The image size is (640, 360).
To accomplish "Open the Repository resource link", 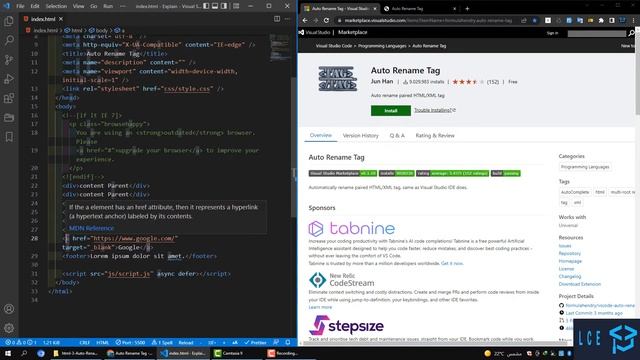I will (569, 253).
